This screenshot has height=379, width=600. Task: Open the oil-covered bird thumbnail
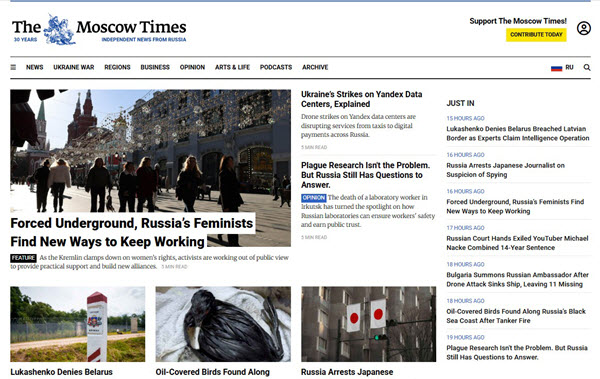(x=223, y=324)
